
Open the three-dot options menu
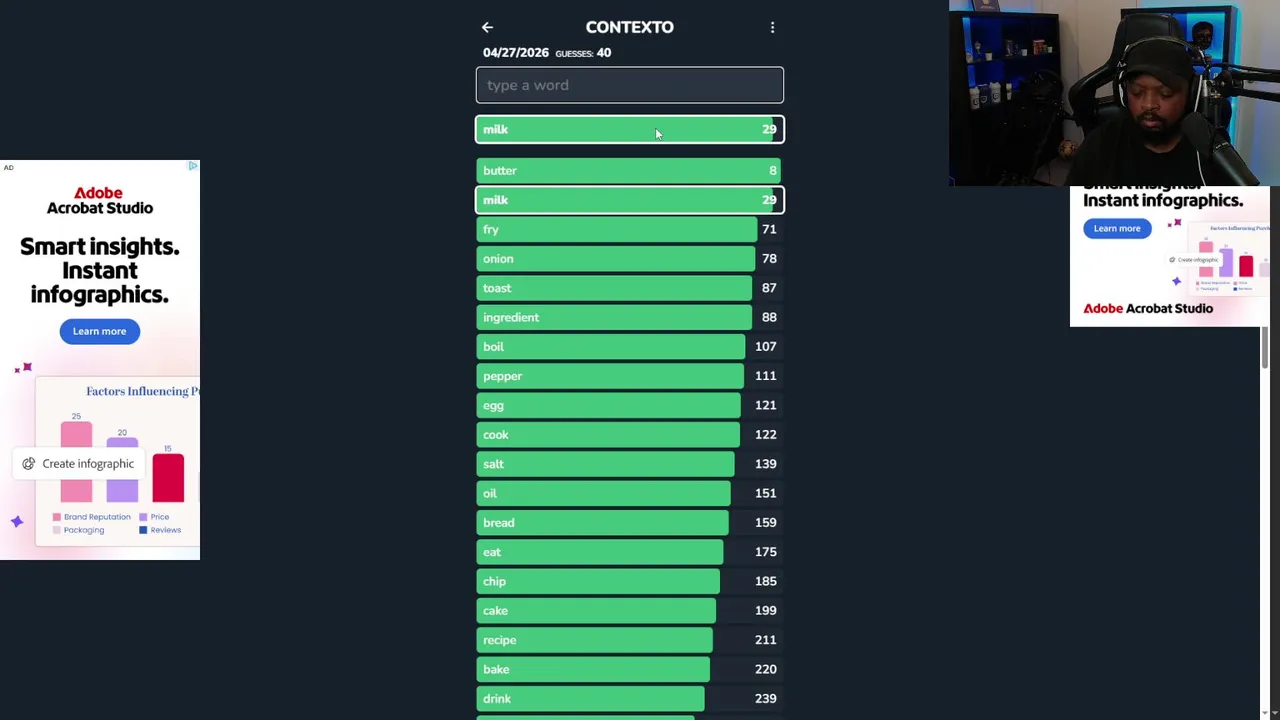point(772,28)
